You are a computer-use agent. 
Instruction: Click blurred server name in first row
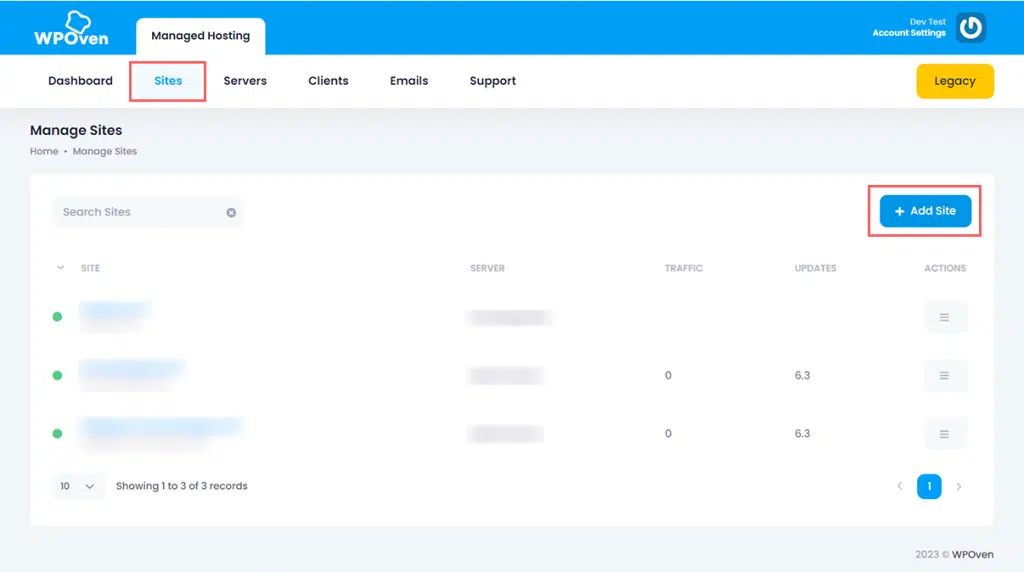point(509,317)
